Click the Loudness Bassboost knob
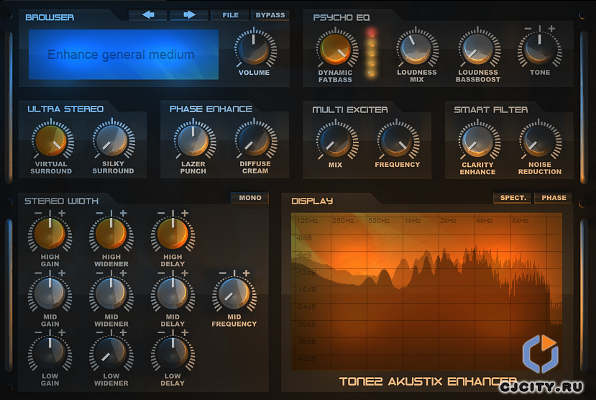 click(x=478, y=49)
